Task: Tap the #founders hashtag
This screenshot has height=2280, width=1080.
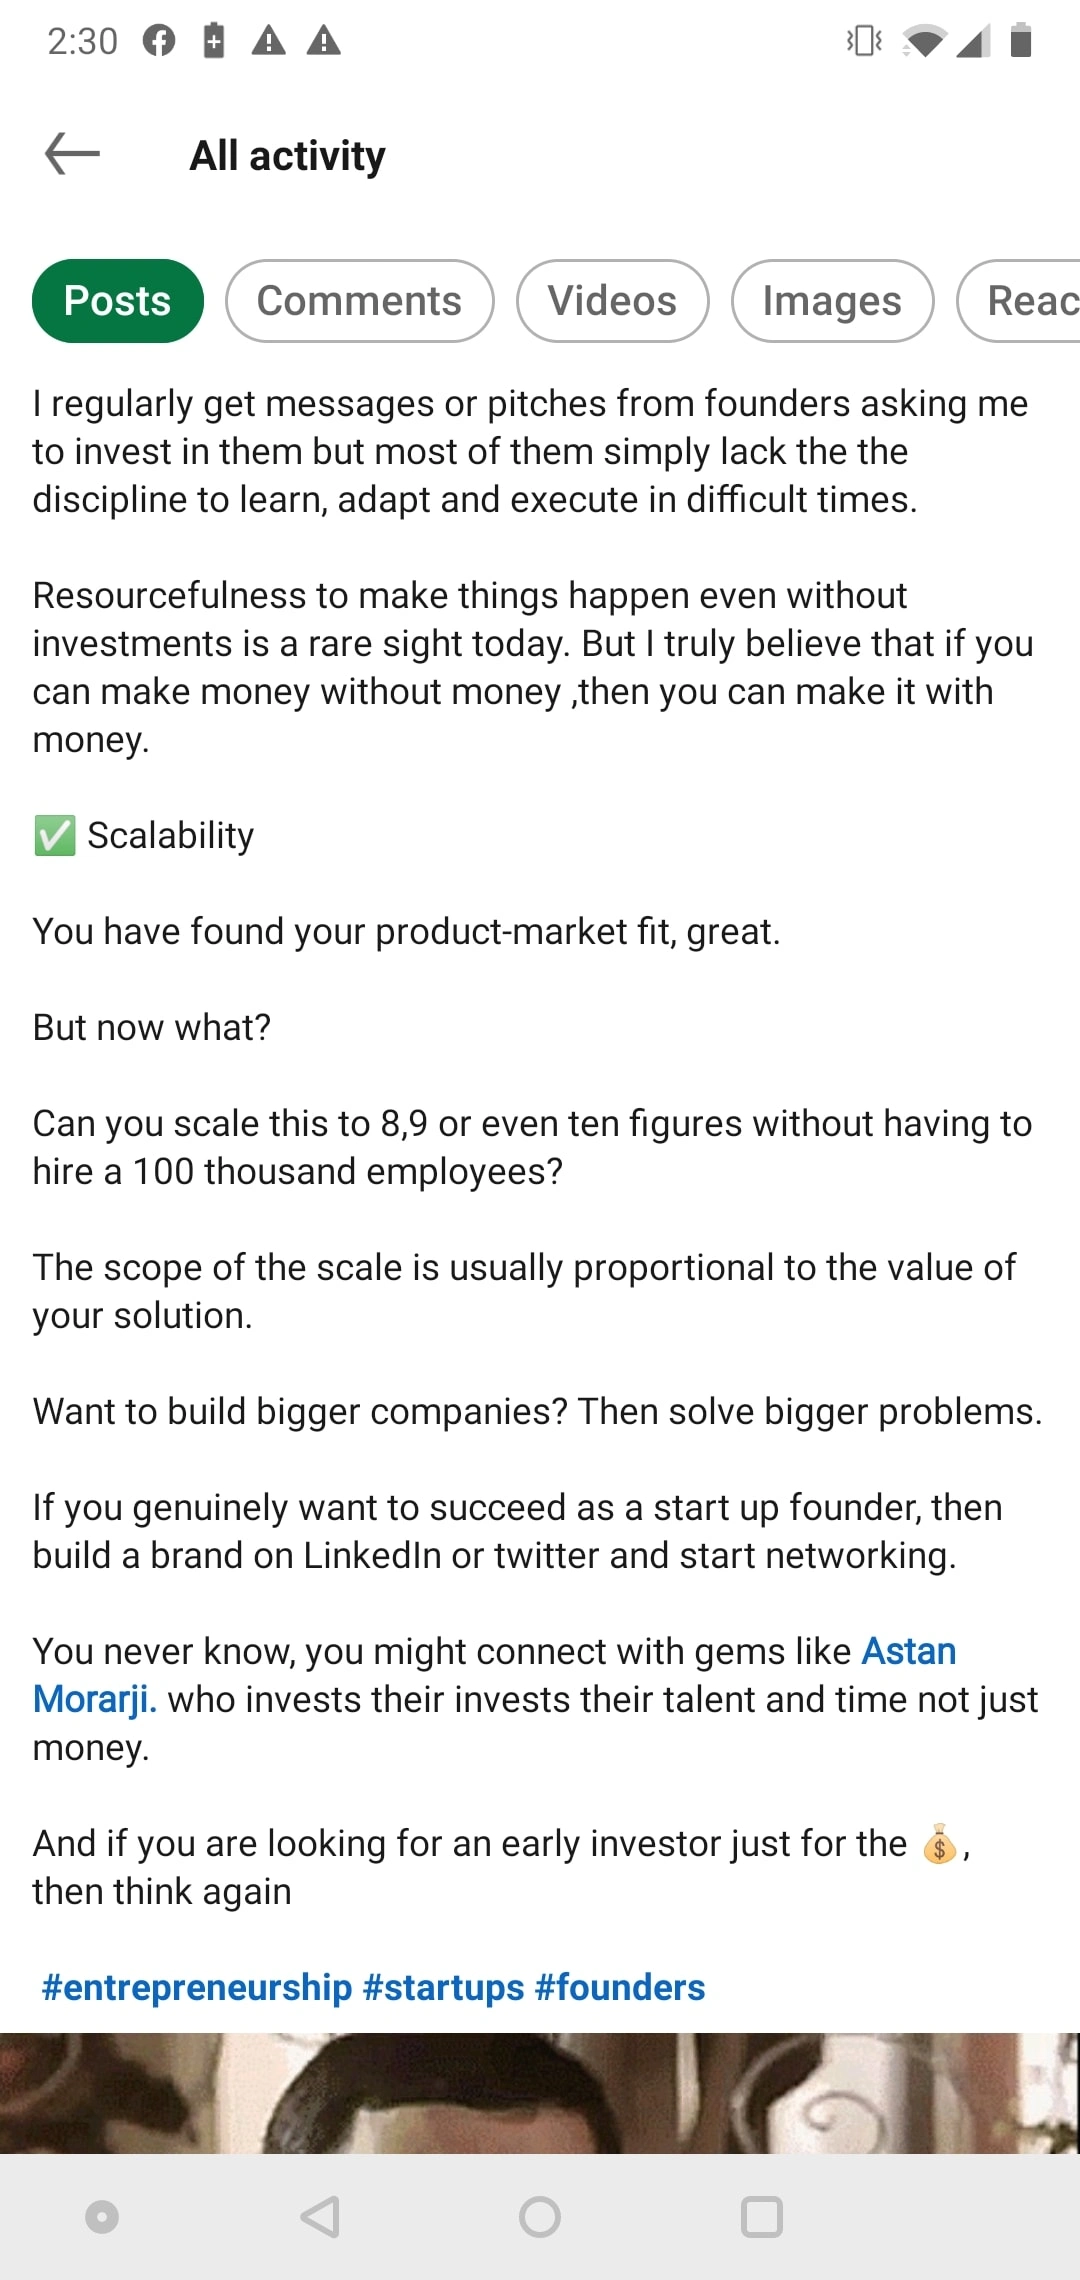Action: (x=620, y=1987)
